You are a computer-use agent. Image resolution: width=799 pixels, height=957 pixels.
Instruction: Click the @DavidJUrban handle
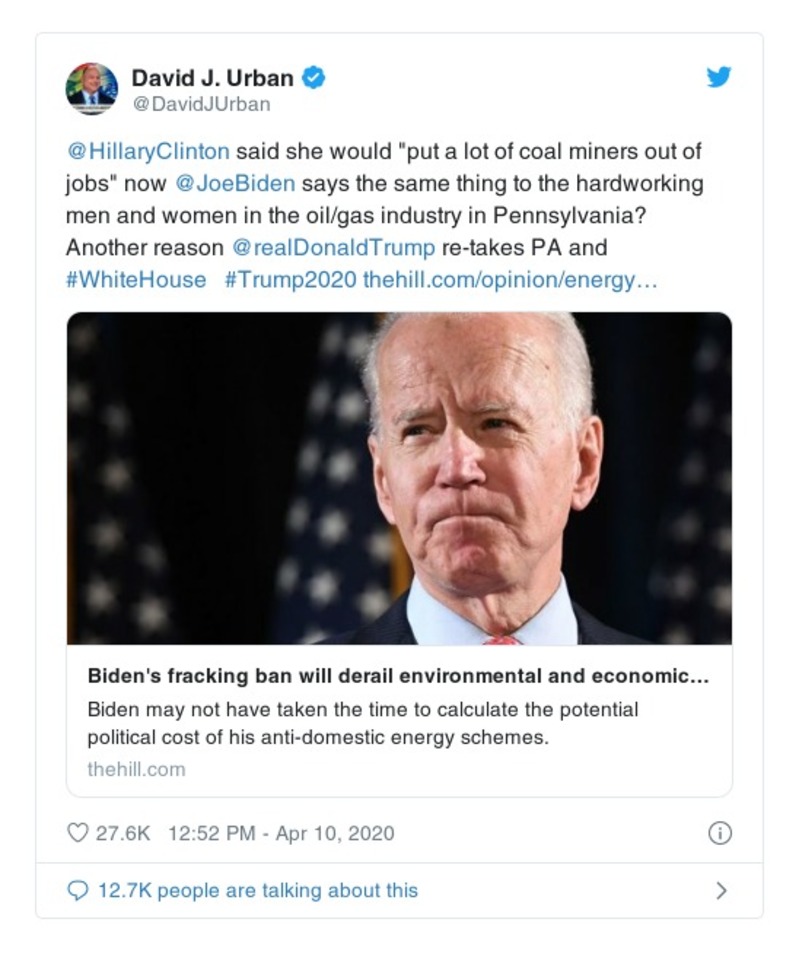pos(201,104)
